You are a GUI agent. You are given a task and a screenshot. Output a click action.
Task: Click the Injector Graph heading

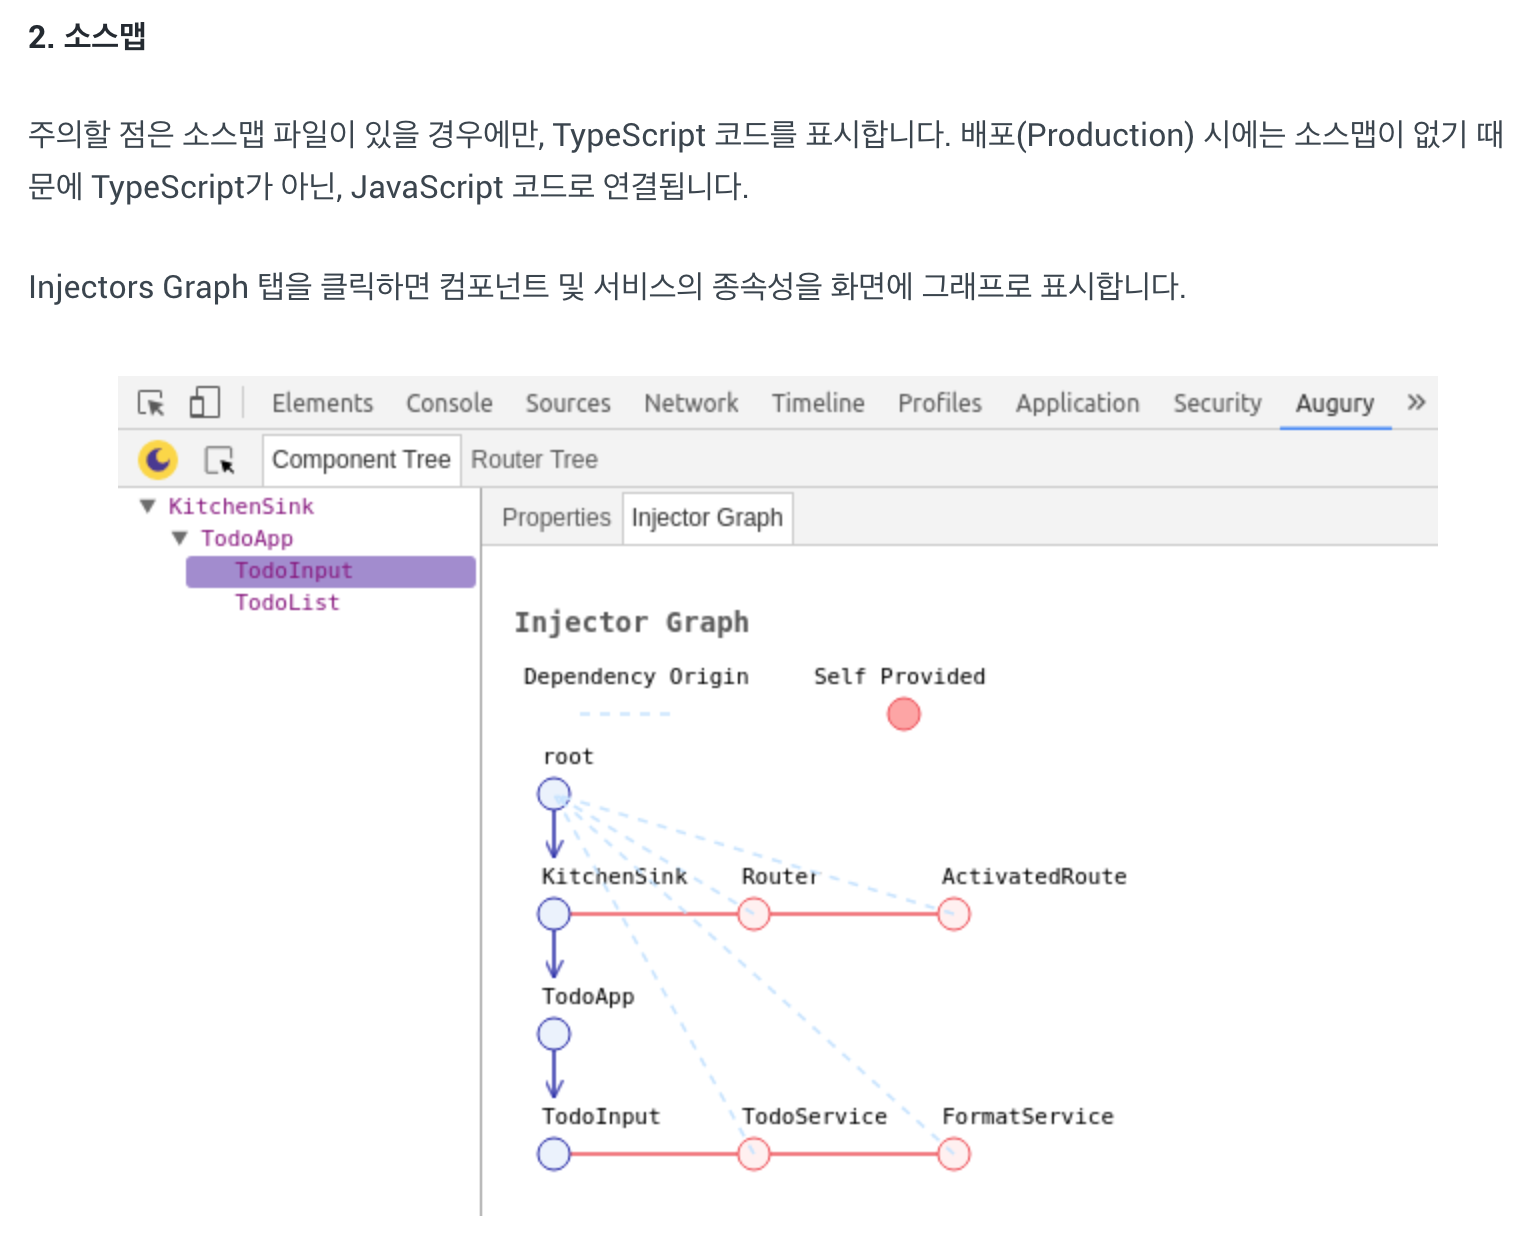(632, 622)
